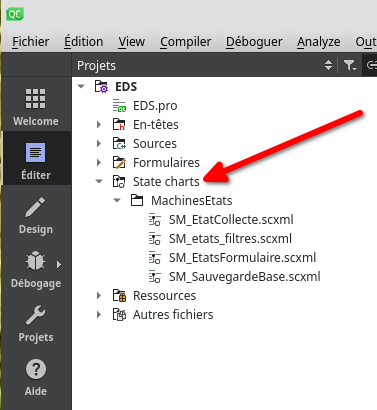Click the Sources C++ folder icon
Image resolution: width=377 pixels, height=410 pixels.
[x=119, y=144]
